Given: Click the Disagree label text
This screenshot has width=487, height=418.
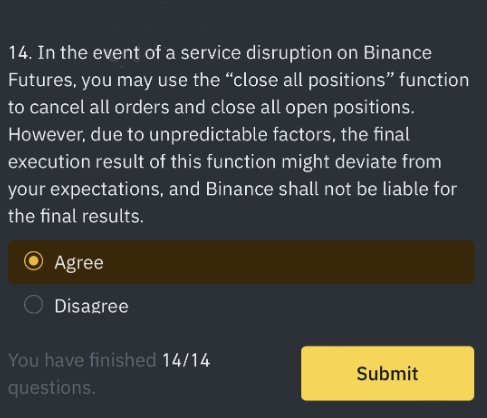Looking at the screenshot, I should point(91,306).
